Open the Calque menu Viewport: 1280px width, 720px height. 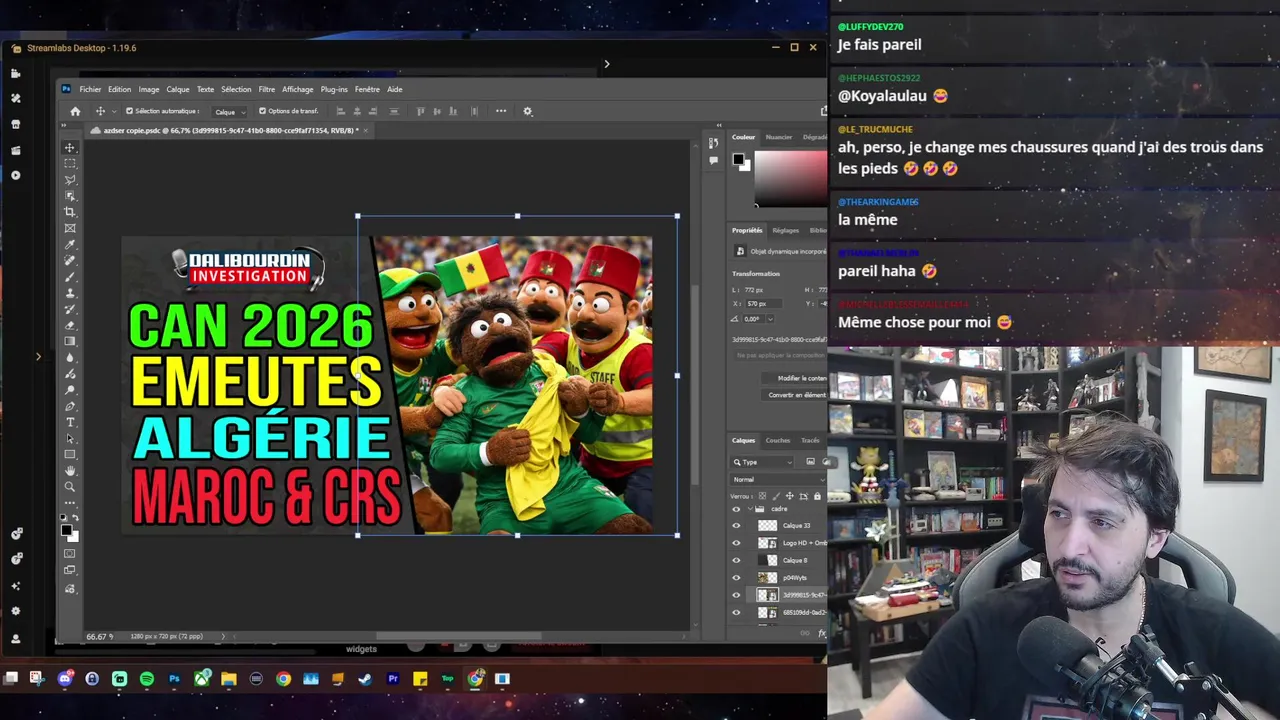click(x=178, y=89)
